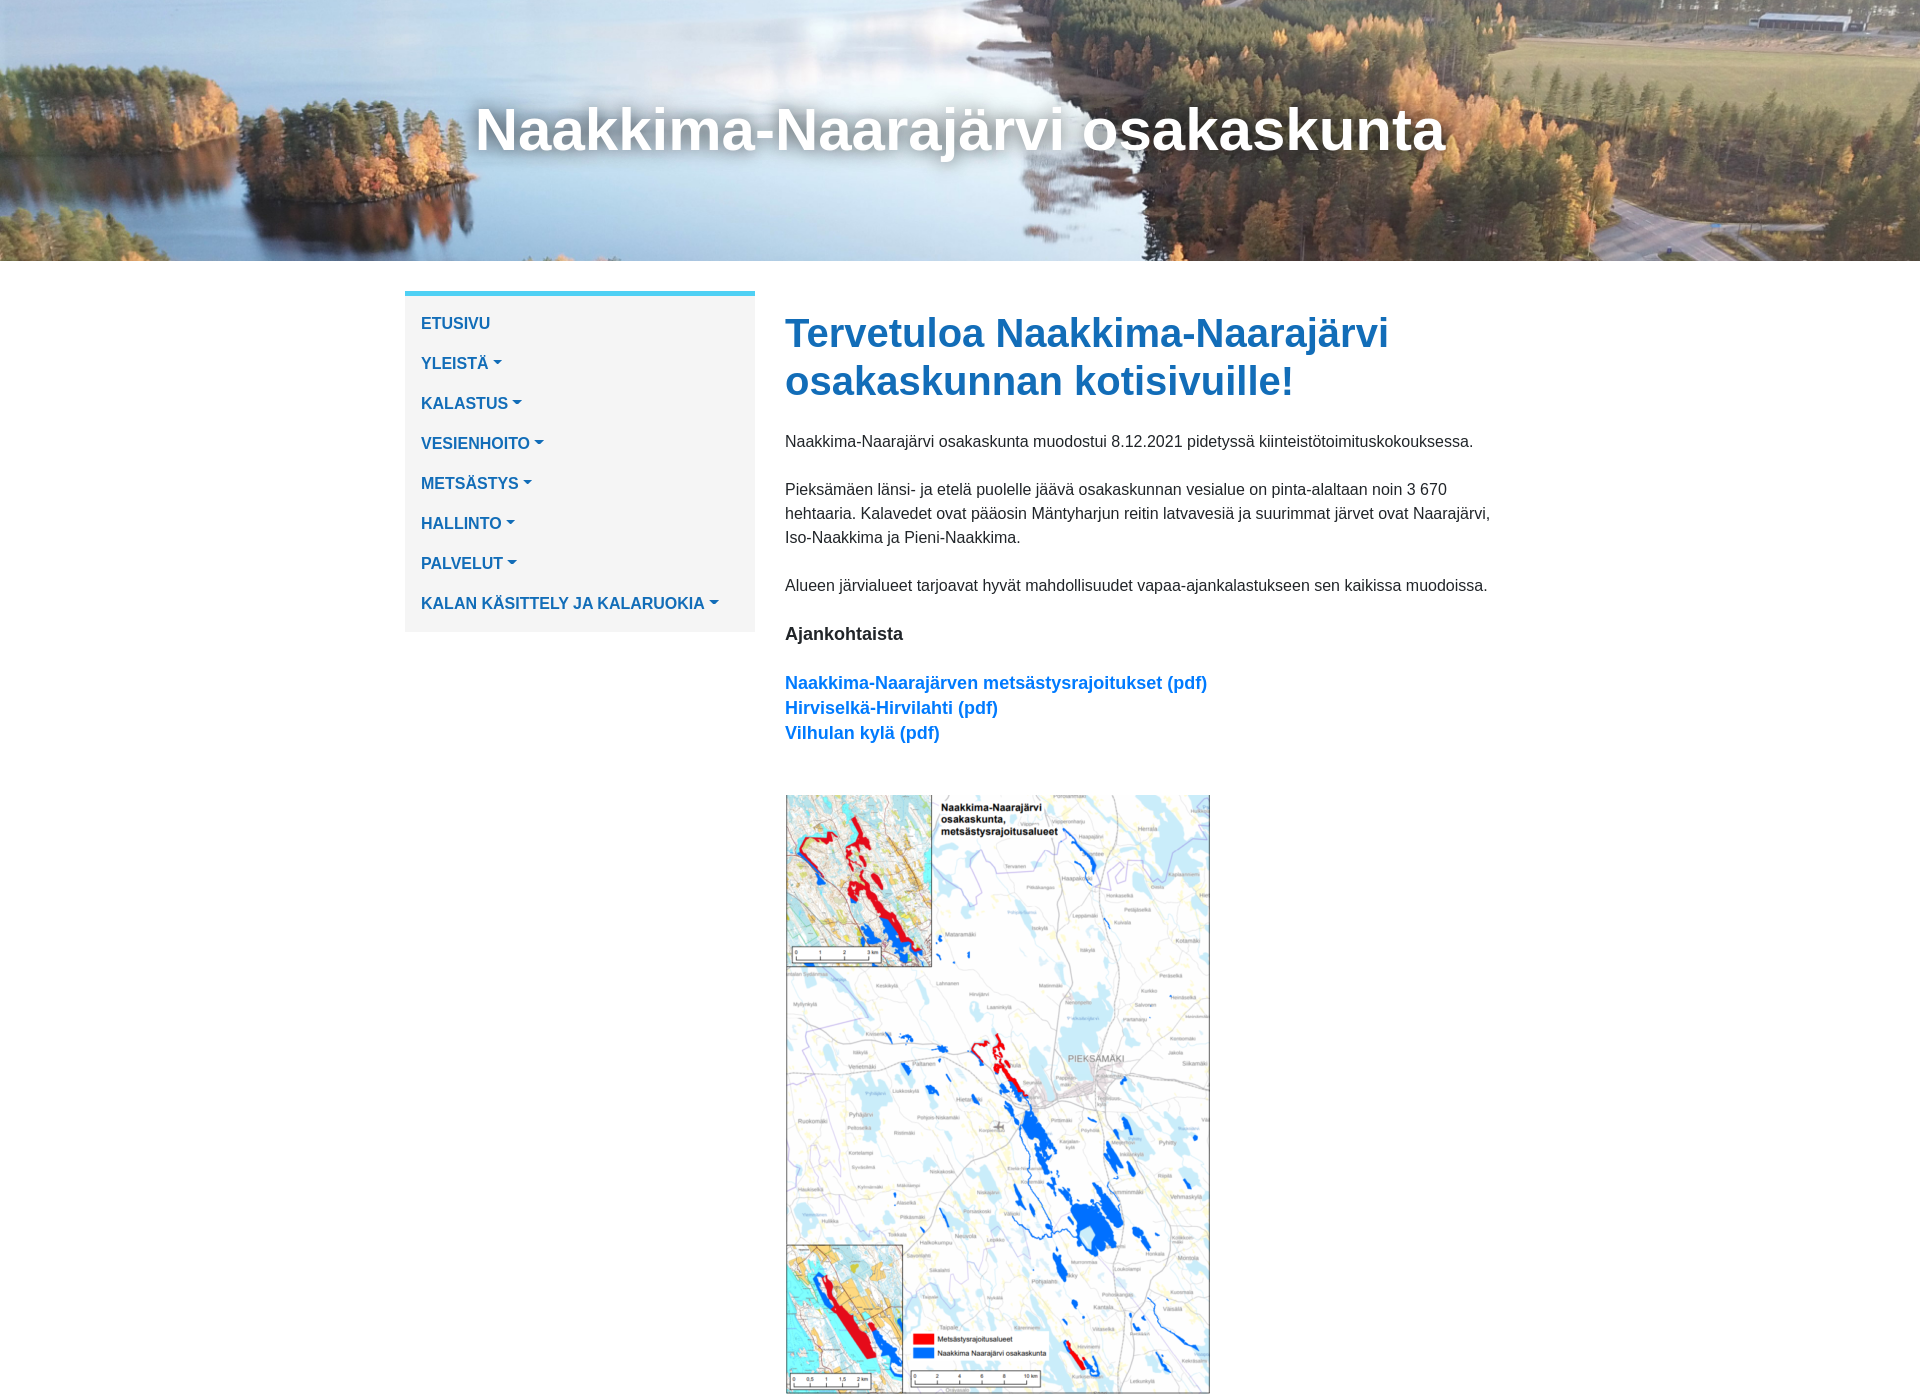The width and height of the screenshot is (1920, 1400).
Task: Expand the KALASTUS navigation menu
Action: 470,403
